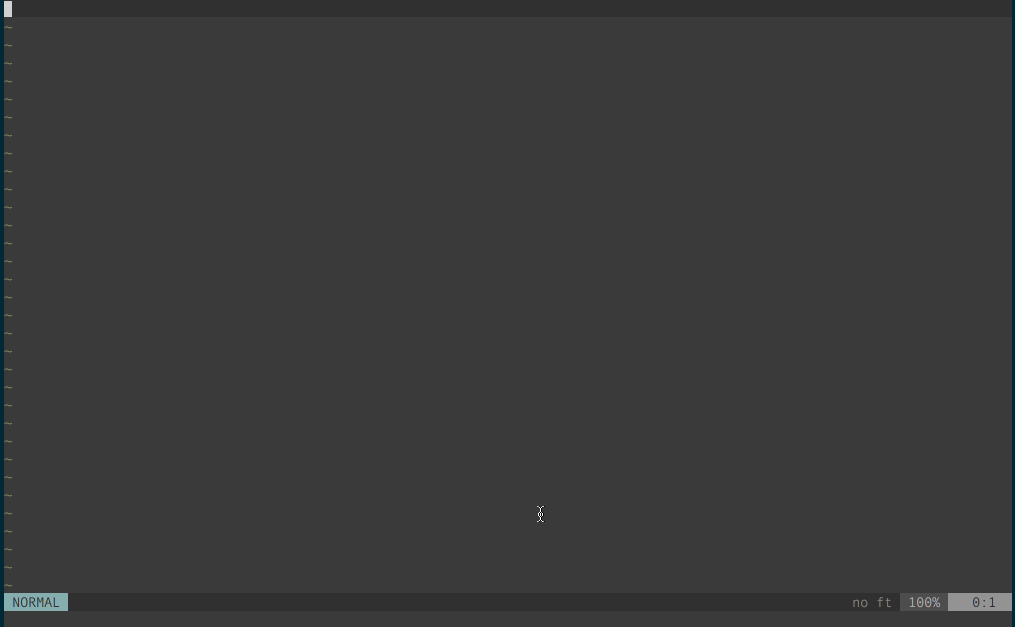Click the 'no' text before ft in statusline
The width and height of the screenshot is (1015, 627).
[860, 602]
